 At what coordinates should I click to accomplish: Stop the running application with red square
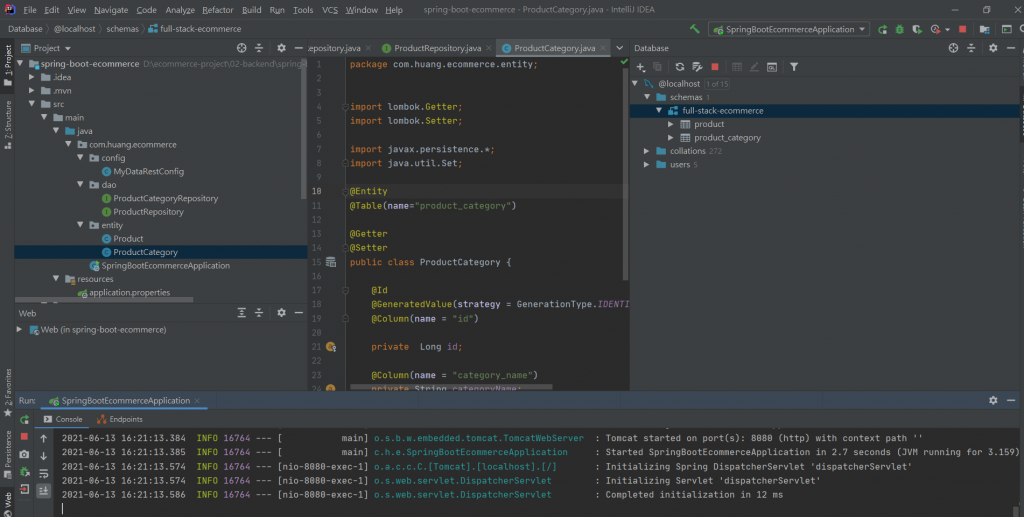[x=962, y=29]
